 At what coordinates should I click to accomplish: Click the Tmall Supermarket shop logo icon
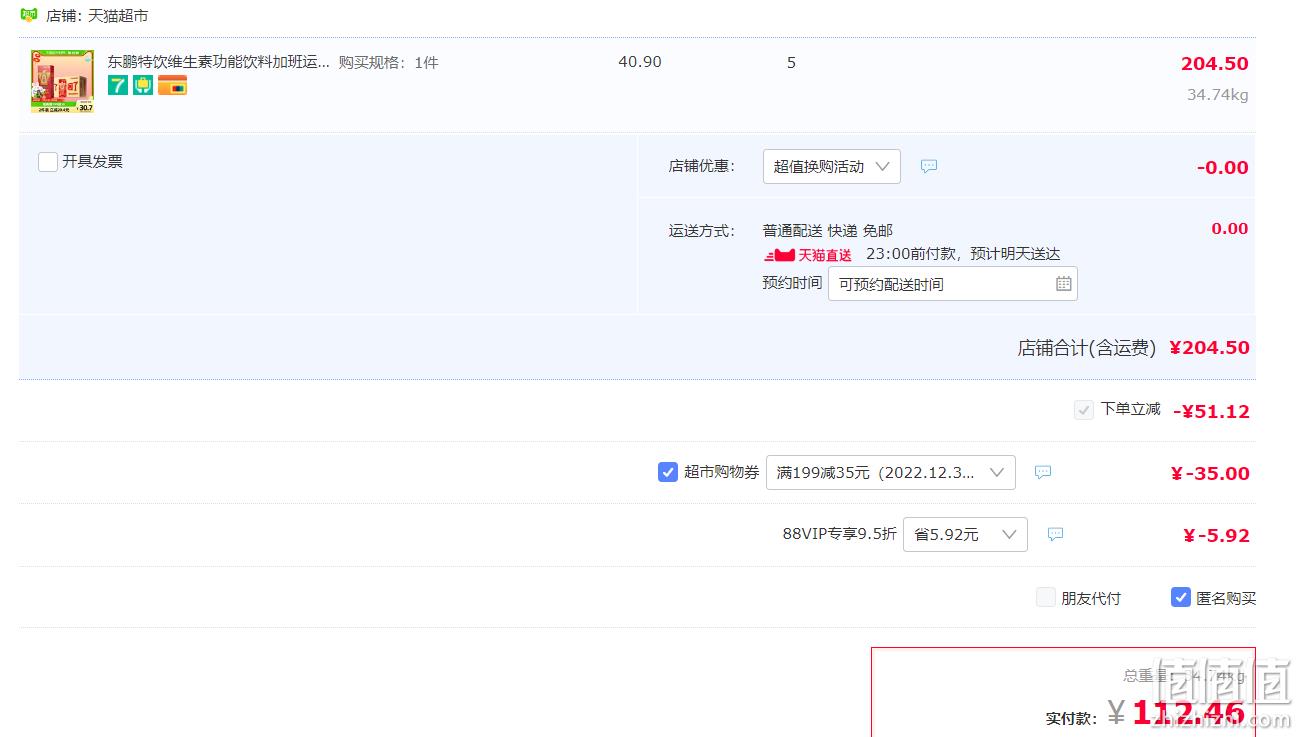28,15
